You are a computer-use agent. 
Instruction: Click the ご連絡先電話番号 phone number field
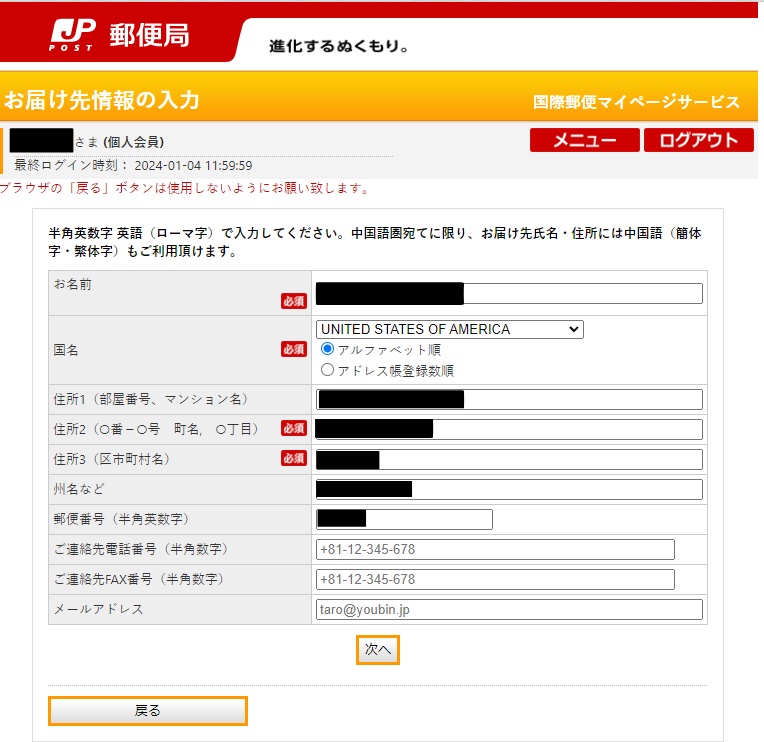pyautogui.click(x=495, y=549)
